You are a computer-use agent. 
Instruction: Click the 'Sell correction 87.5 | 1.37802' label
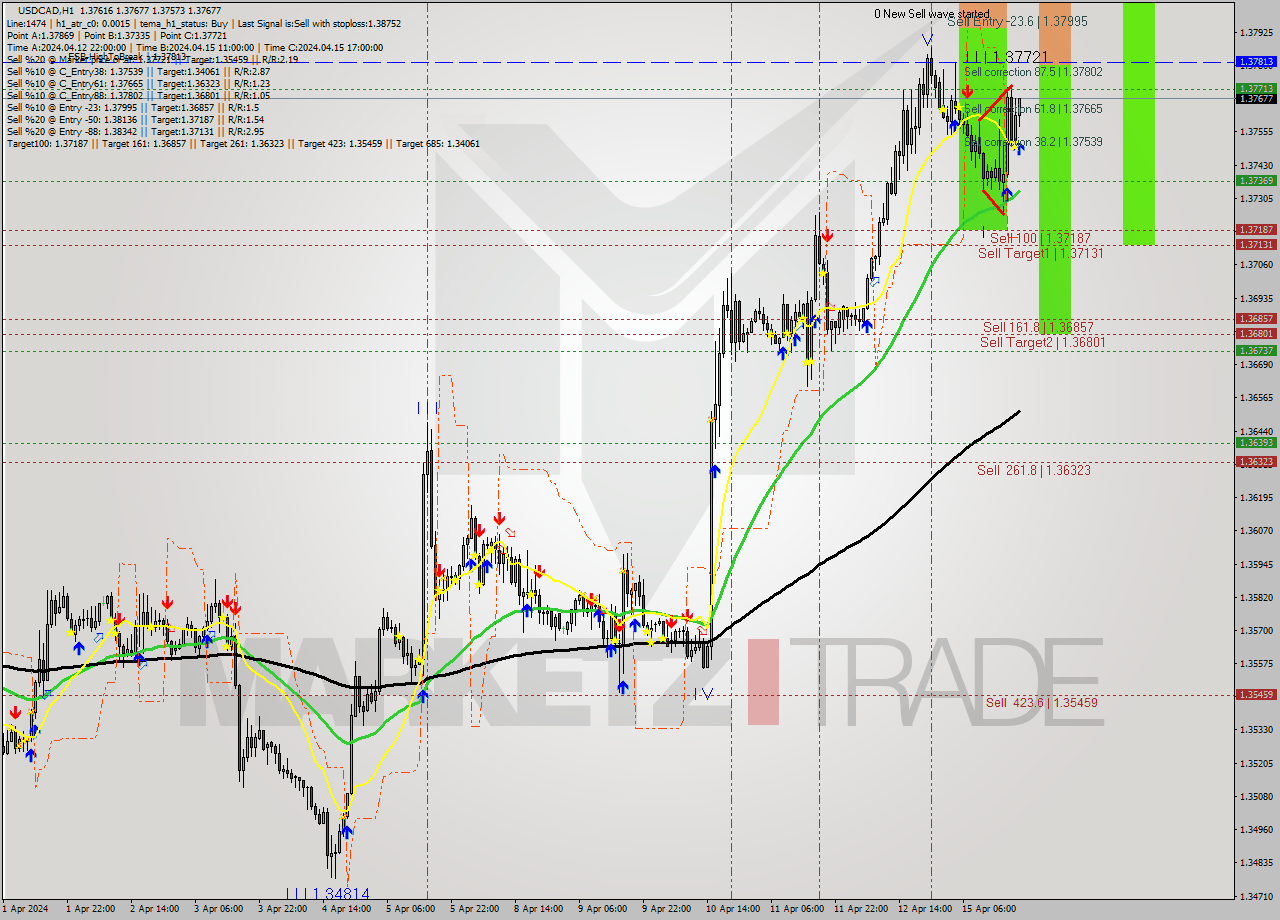coord(1033,73)
